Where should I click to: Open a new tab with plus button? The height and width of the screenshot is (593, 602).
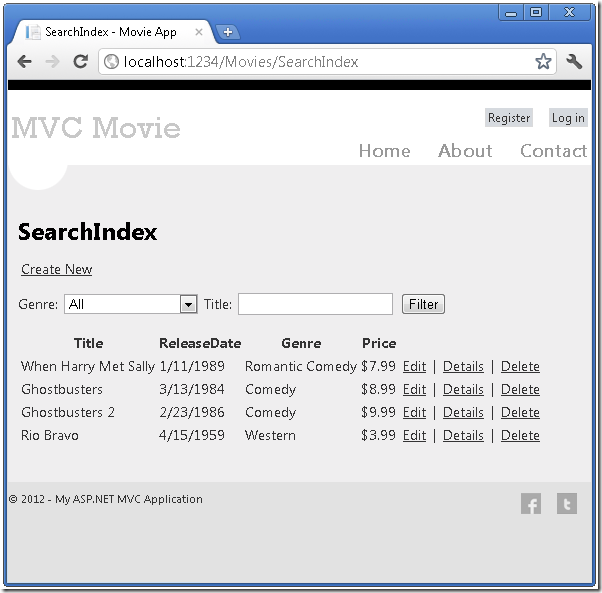point(227,32)
